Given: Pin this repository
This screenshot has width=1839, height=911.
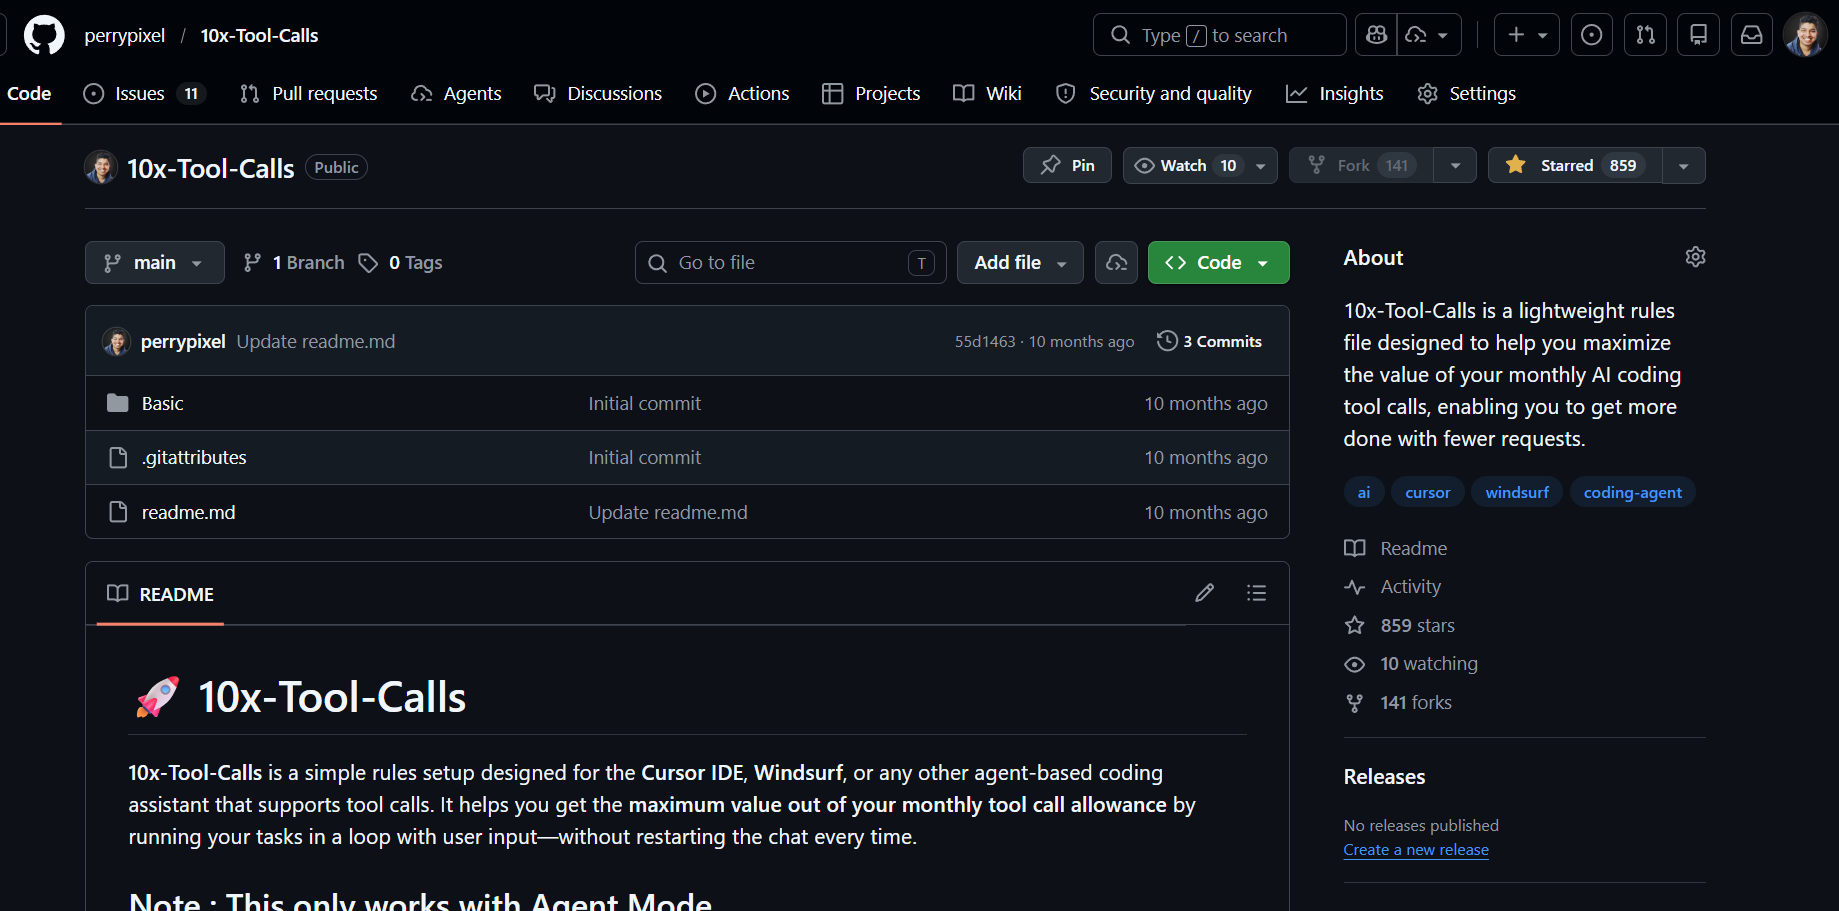Looking at the screenshot, I should (1067, 166).
